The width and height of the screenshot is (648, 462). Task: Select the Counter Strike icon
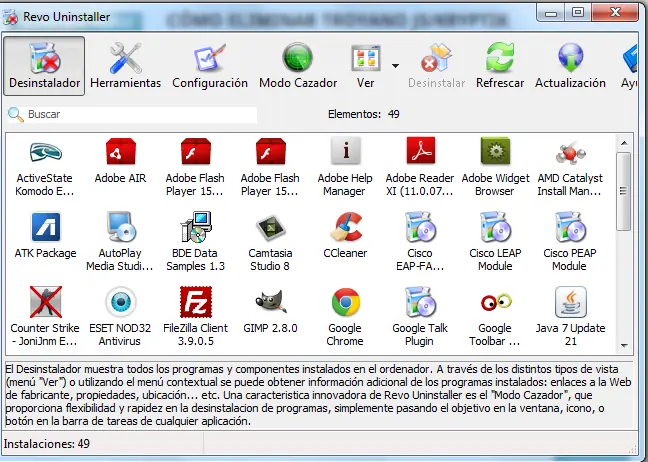(x=45, y=302)
